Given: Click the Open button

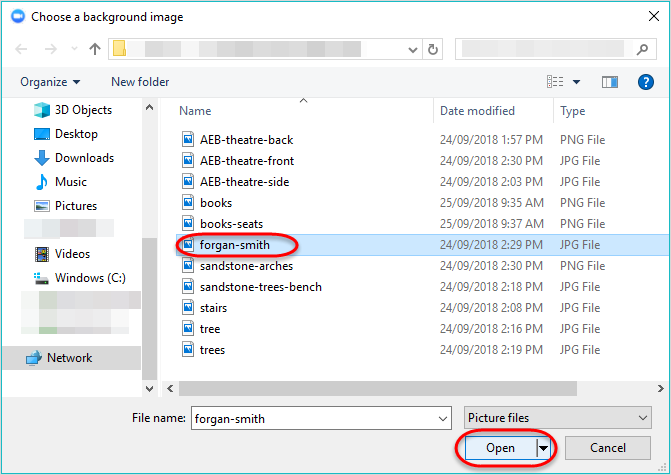Looking at the screenshot, I should click(x=500, y=448).
